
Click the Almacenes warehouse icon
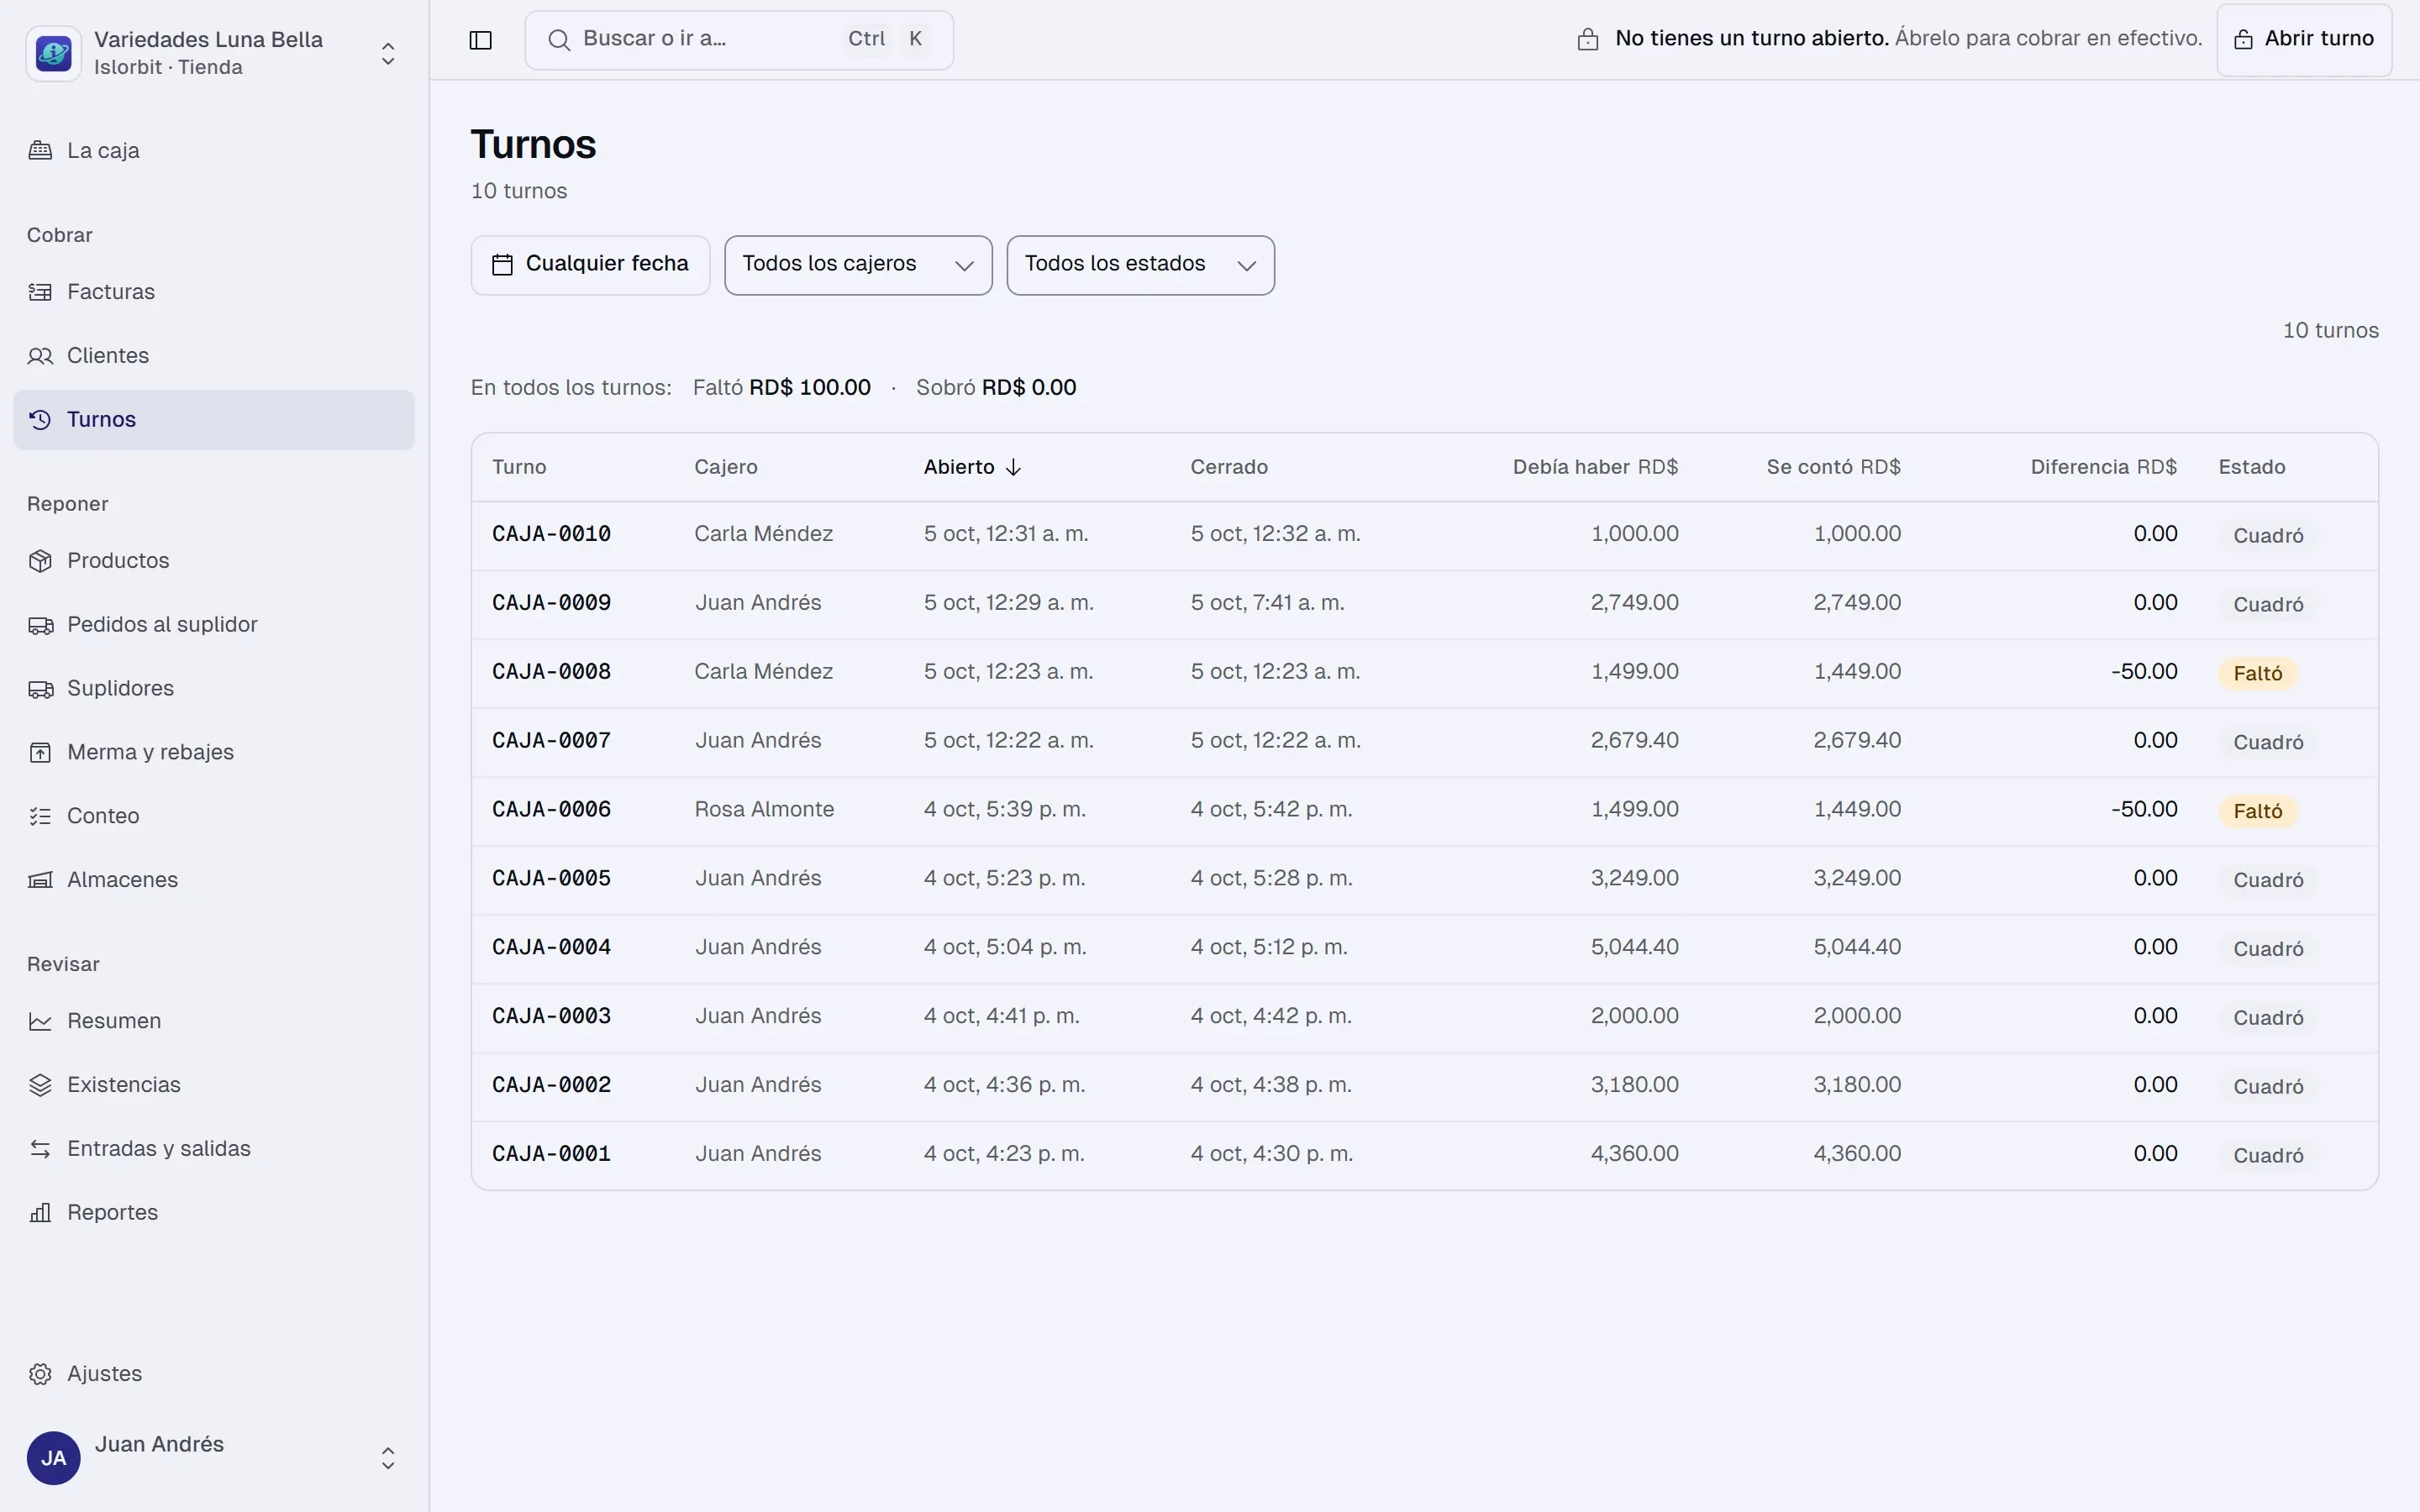(x=40, y=880)
